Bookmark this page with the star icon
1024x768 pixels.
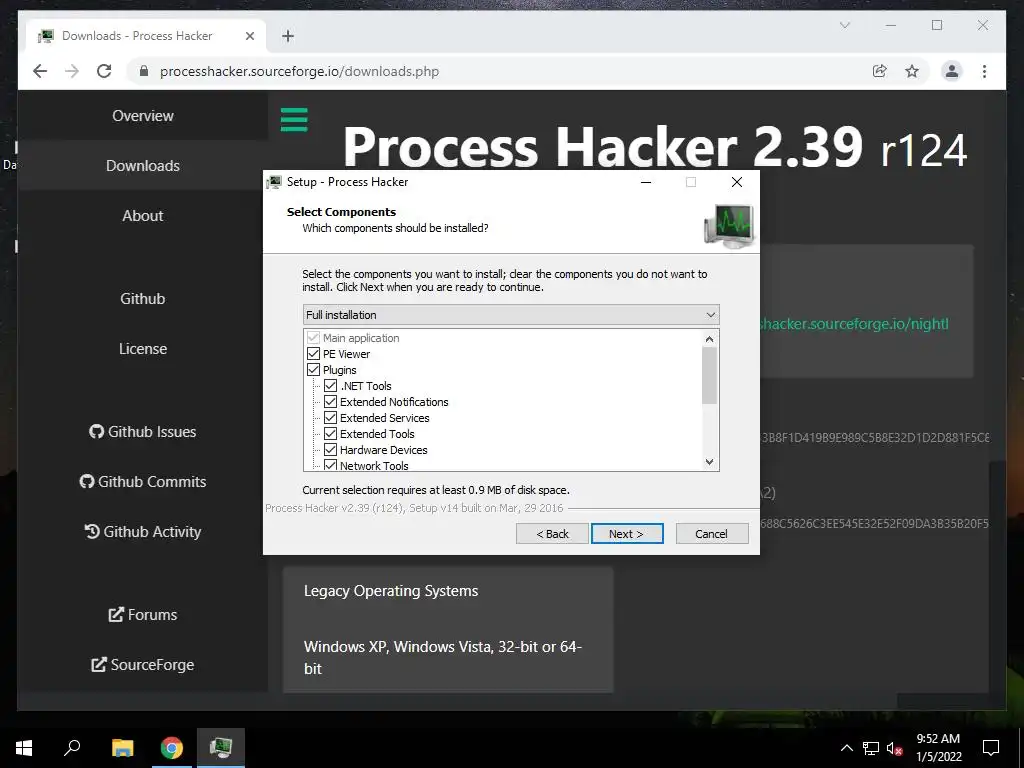(x=912, y=71)
